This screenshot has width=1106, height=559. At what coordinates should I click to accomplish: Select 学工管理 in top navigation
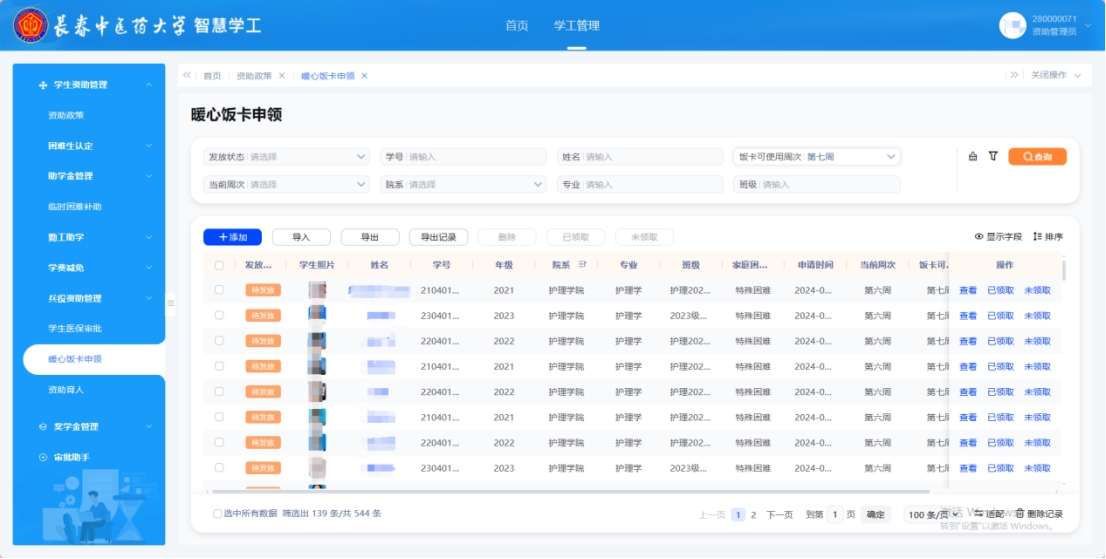576,26
